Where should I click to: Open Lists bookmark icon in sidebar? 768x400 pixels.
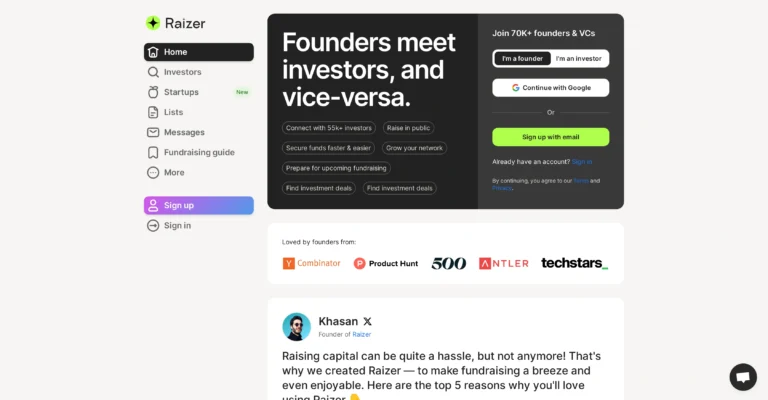tap(153, 112)
